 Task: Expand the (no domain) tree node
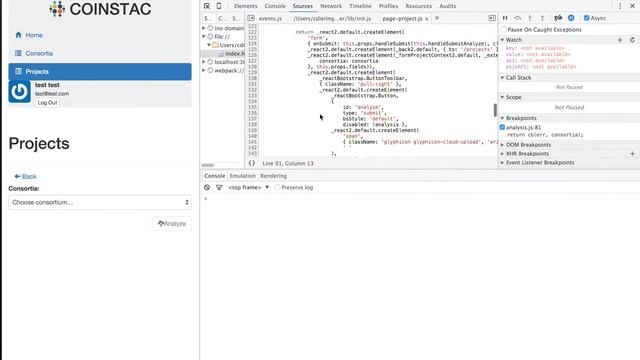204,28
